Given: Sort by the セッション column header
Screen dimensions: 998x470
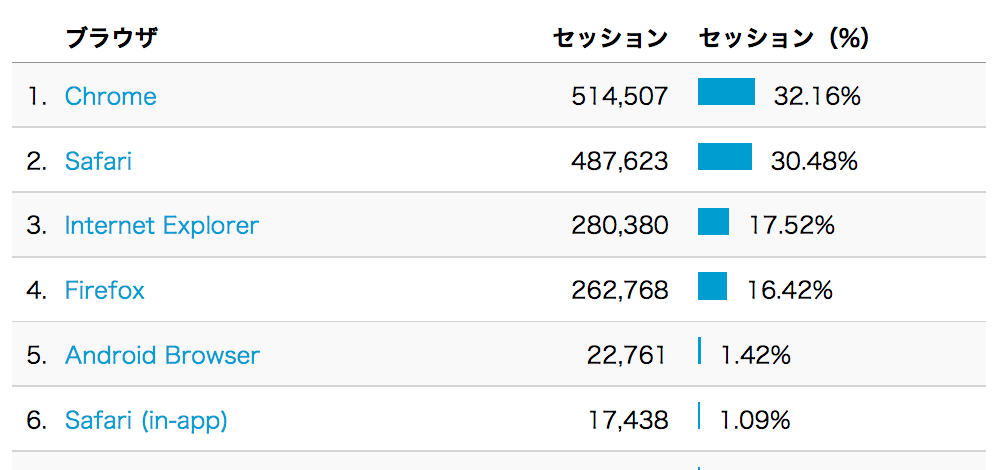Looking at the screenshot, I should [x=610, y=39].
